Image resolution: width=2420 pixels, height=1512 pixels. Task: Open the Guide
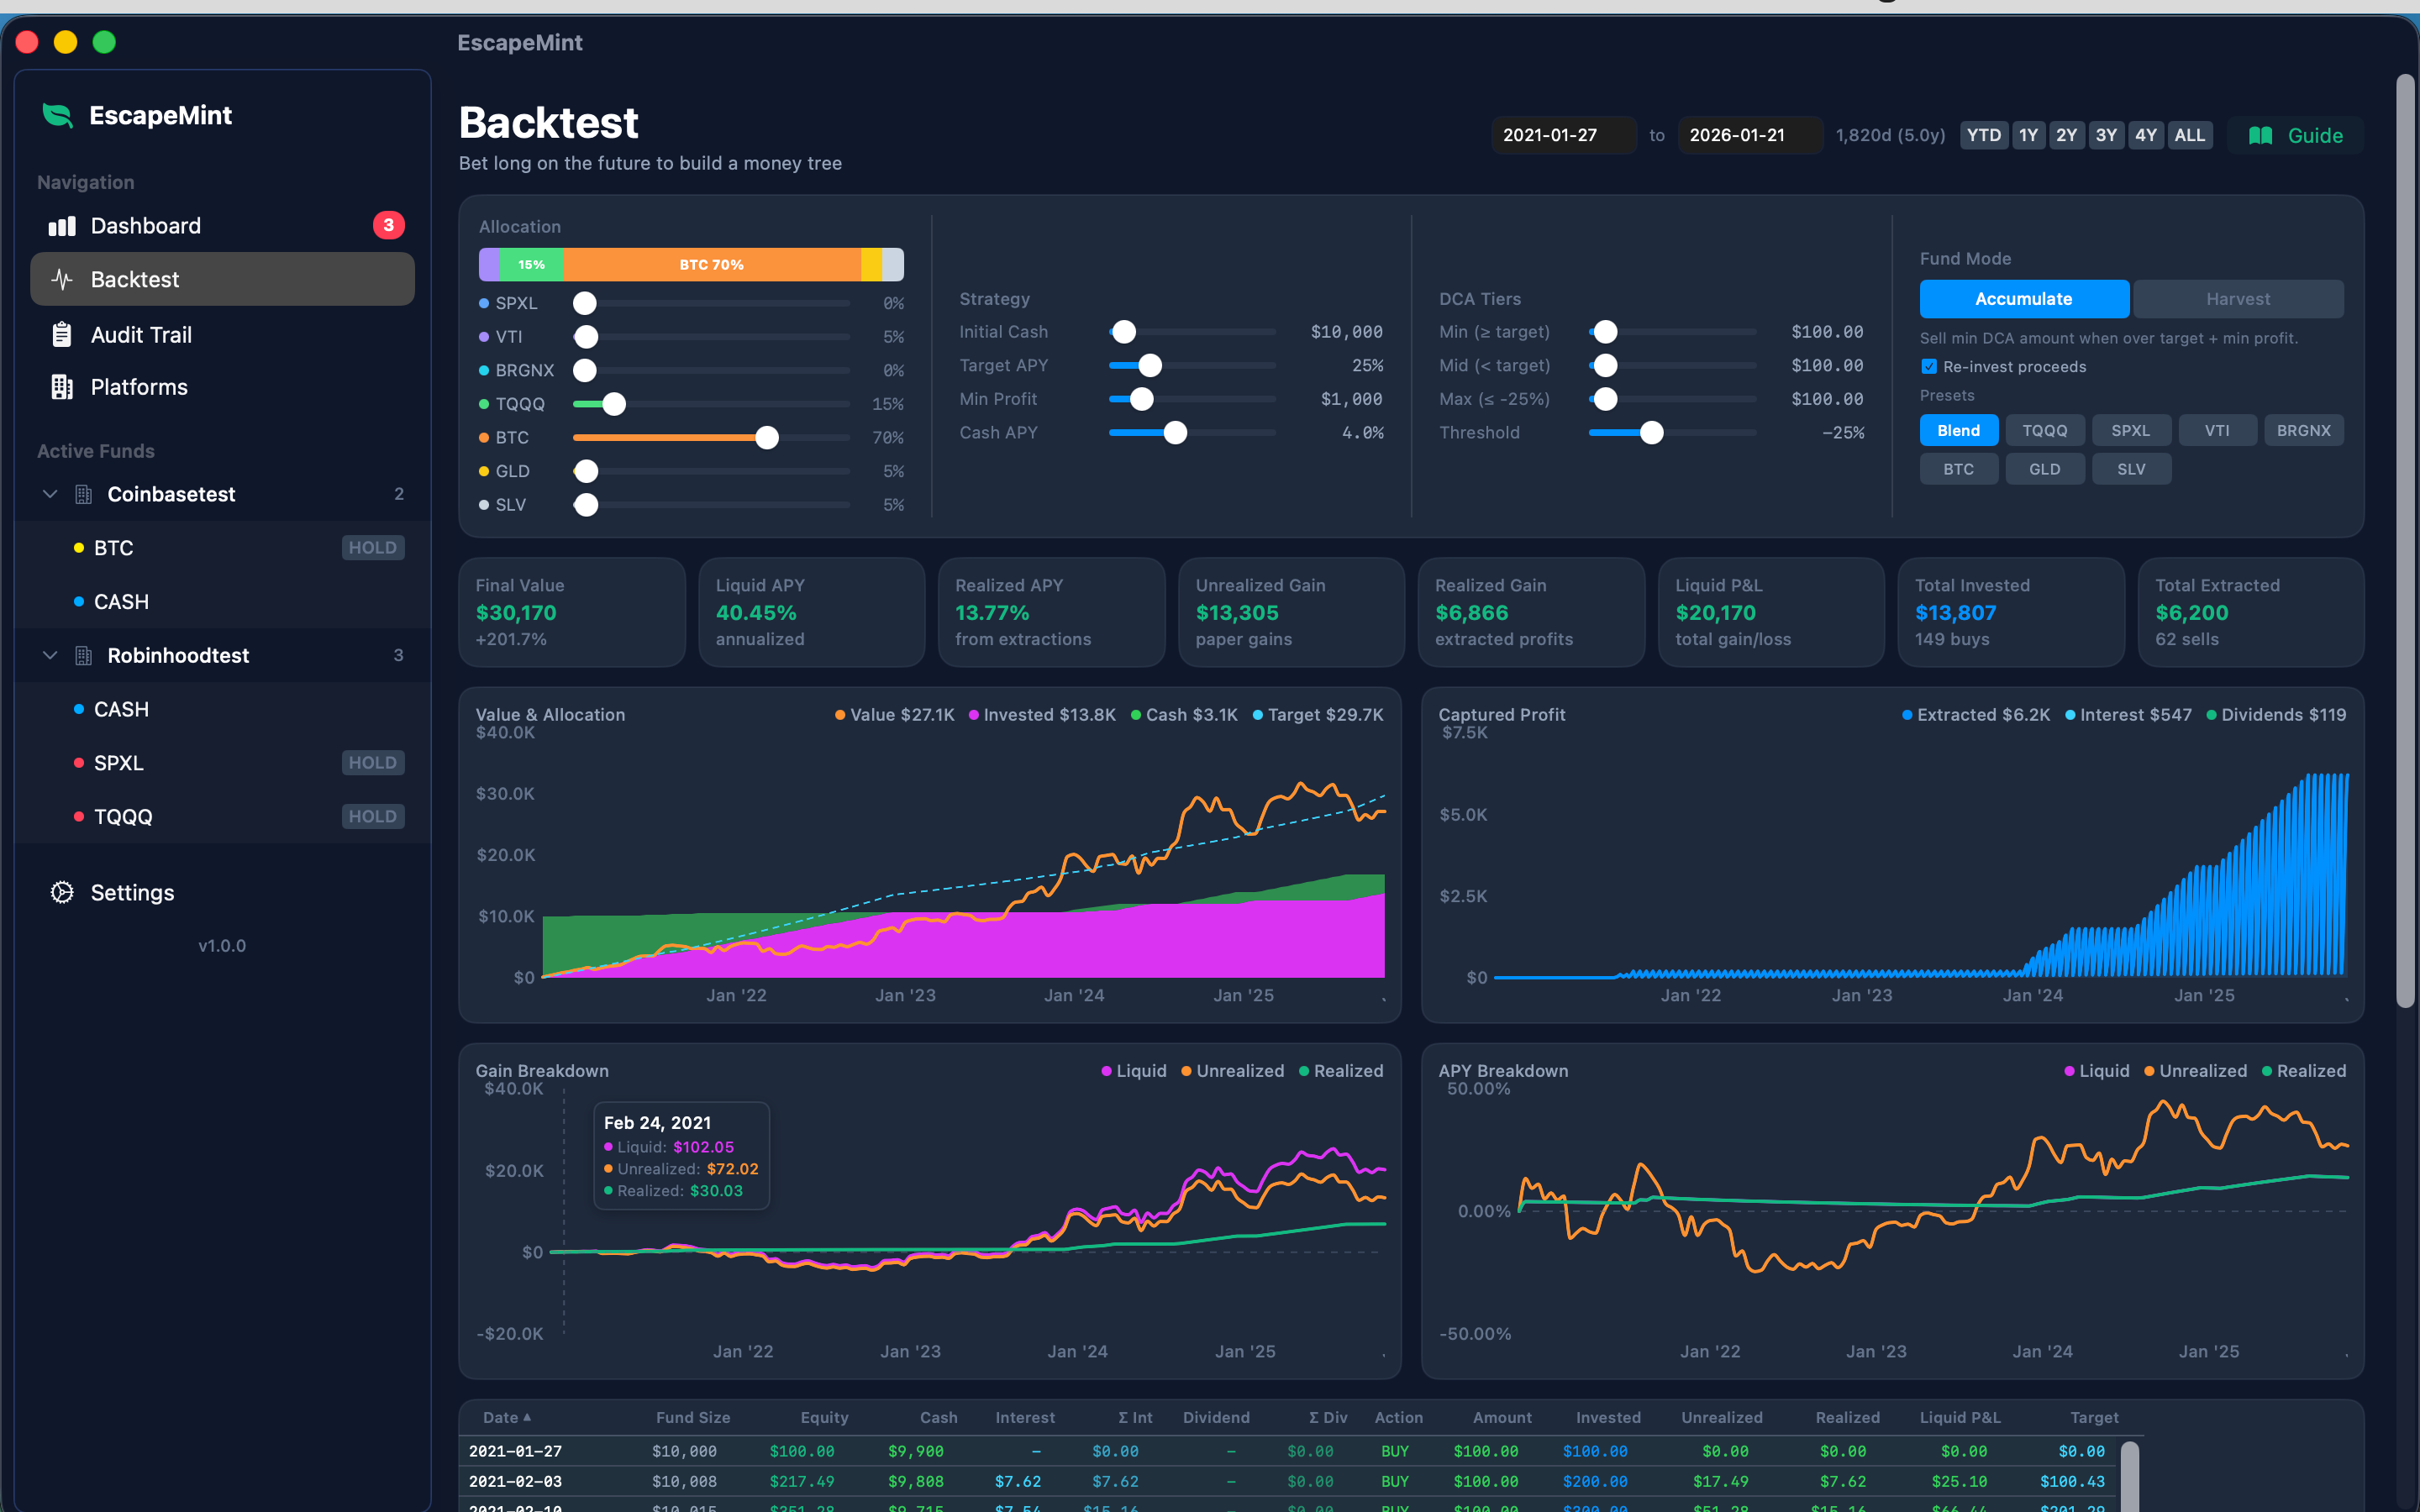tap(2296, 135)
